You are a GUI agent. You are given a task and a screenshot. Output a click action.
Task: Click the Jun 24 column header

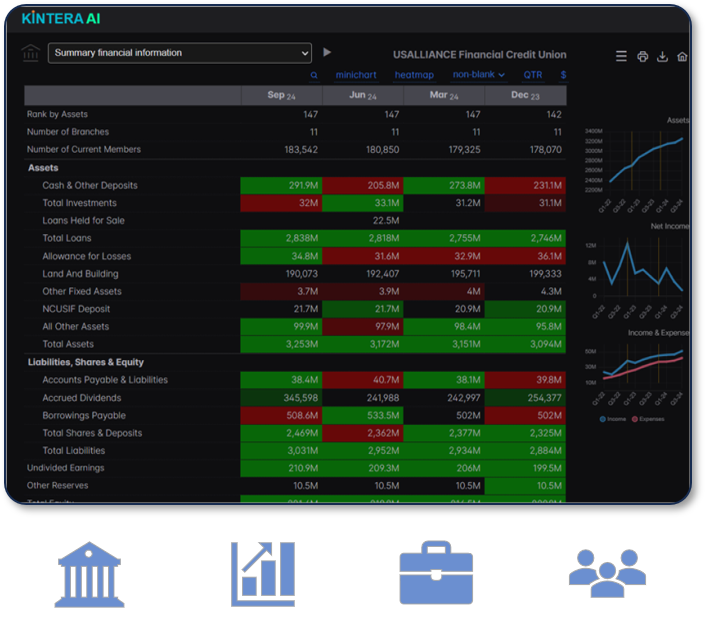click(363, 95)
